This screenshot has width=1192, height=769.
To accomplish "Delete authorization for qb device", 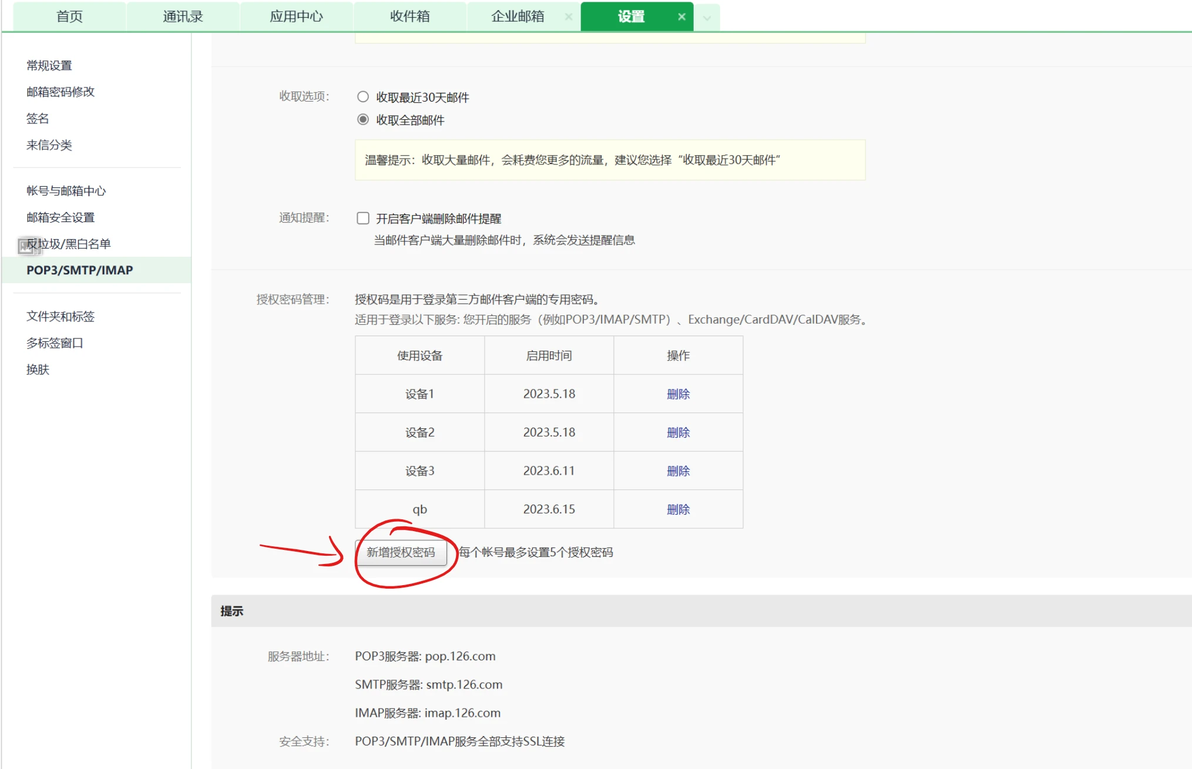I will pos(678,510).
